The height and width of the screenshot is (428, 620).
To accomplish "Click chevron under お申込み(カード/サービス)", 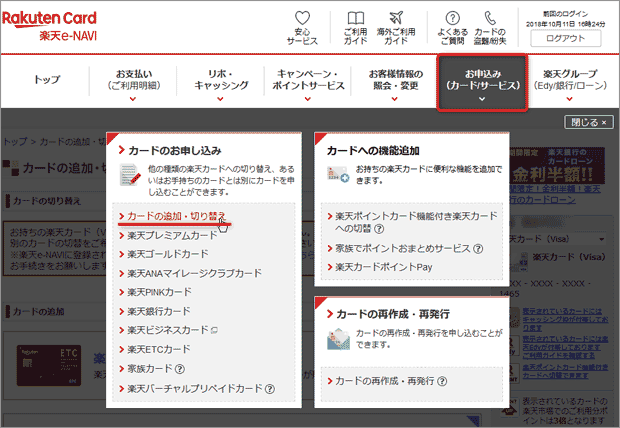I will point(482,99).
